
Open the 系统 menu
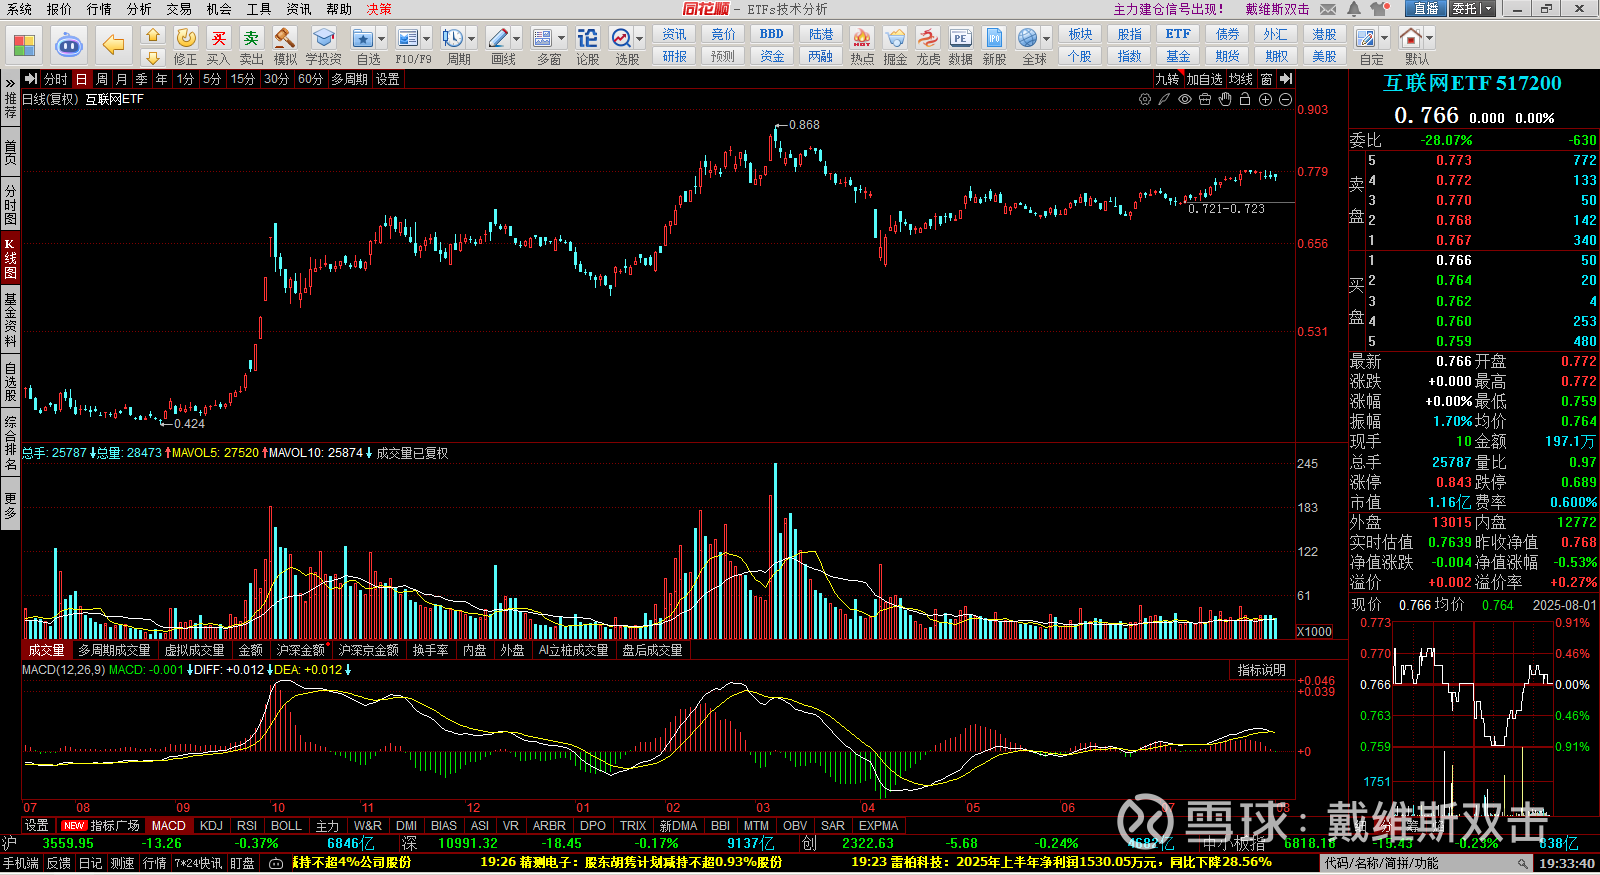point(19,9)
